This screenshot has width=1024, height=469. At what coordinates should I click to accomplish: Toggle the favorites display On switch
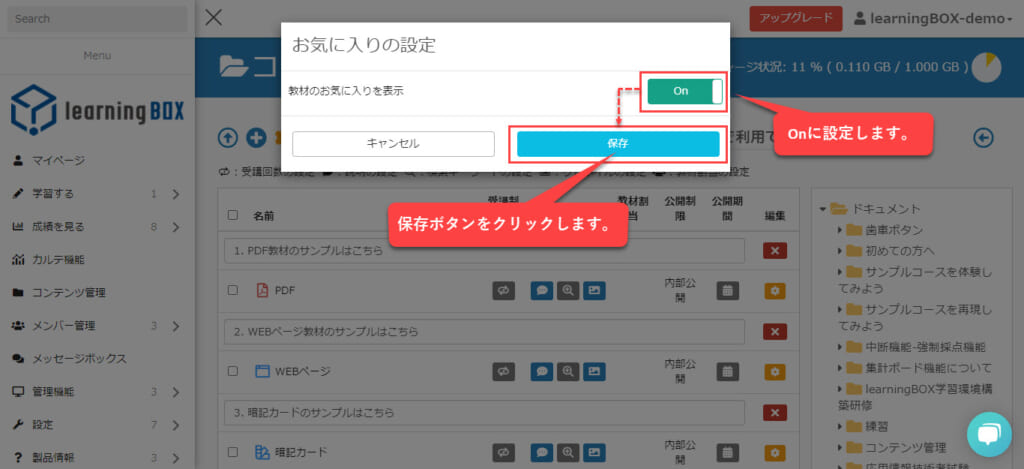(684, 91)
